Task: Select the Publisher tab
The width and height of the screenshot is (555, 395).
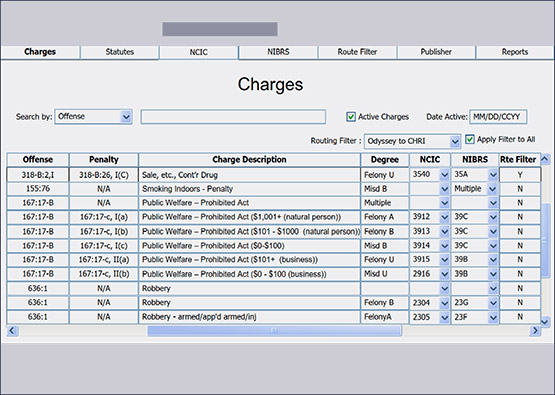Action: coord(436,52)
